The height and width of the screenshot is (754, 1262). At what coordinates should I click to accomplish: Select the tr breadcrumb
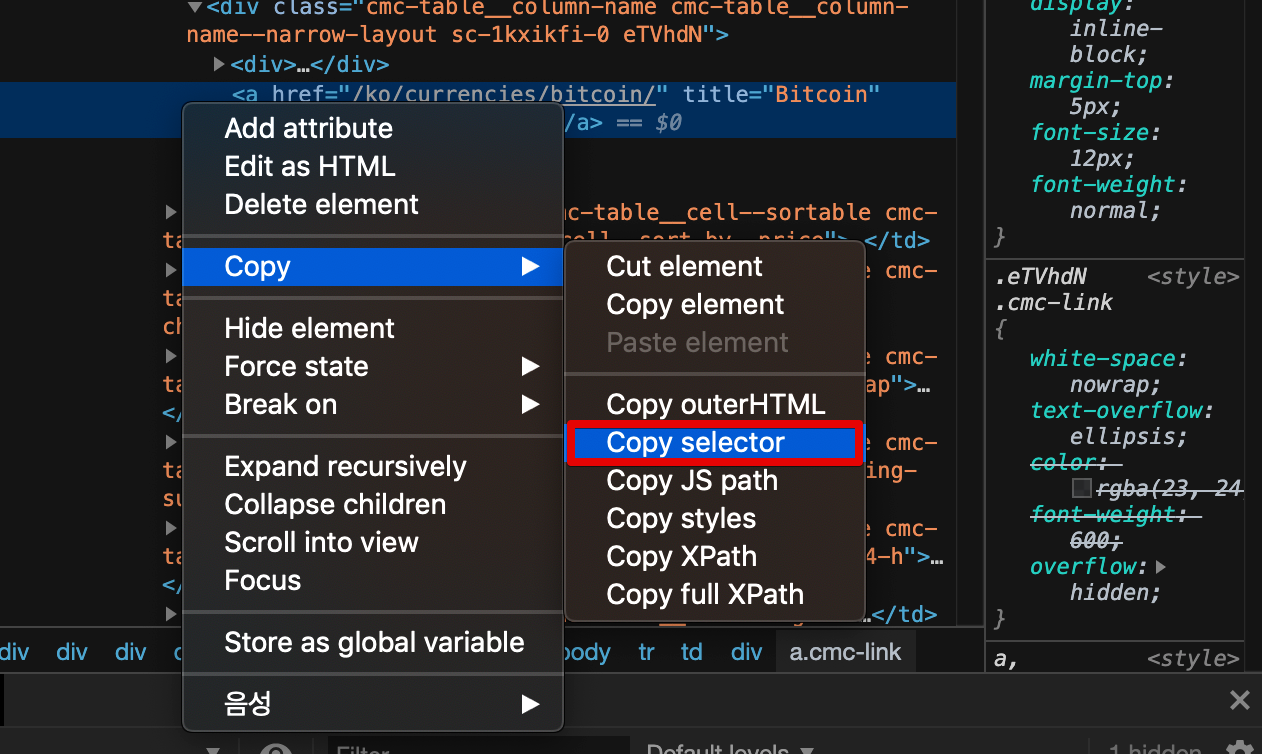647,652
